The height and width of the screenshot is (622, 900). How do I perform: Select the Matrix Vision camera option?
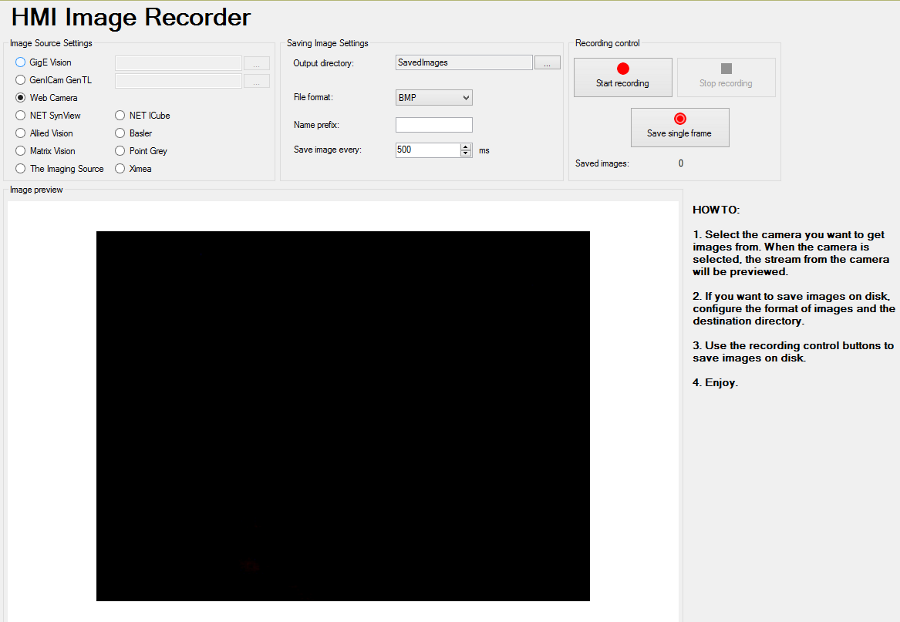(x=21, y=151)
